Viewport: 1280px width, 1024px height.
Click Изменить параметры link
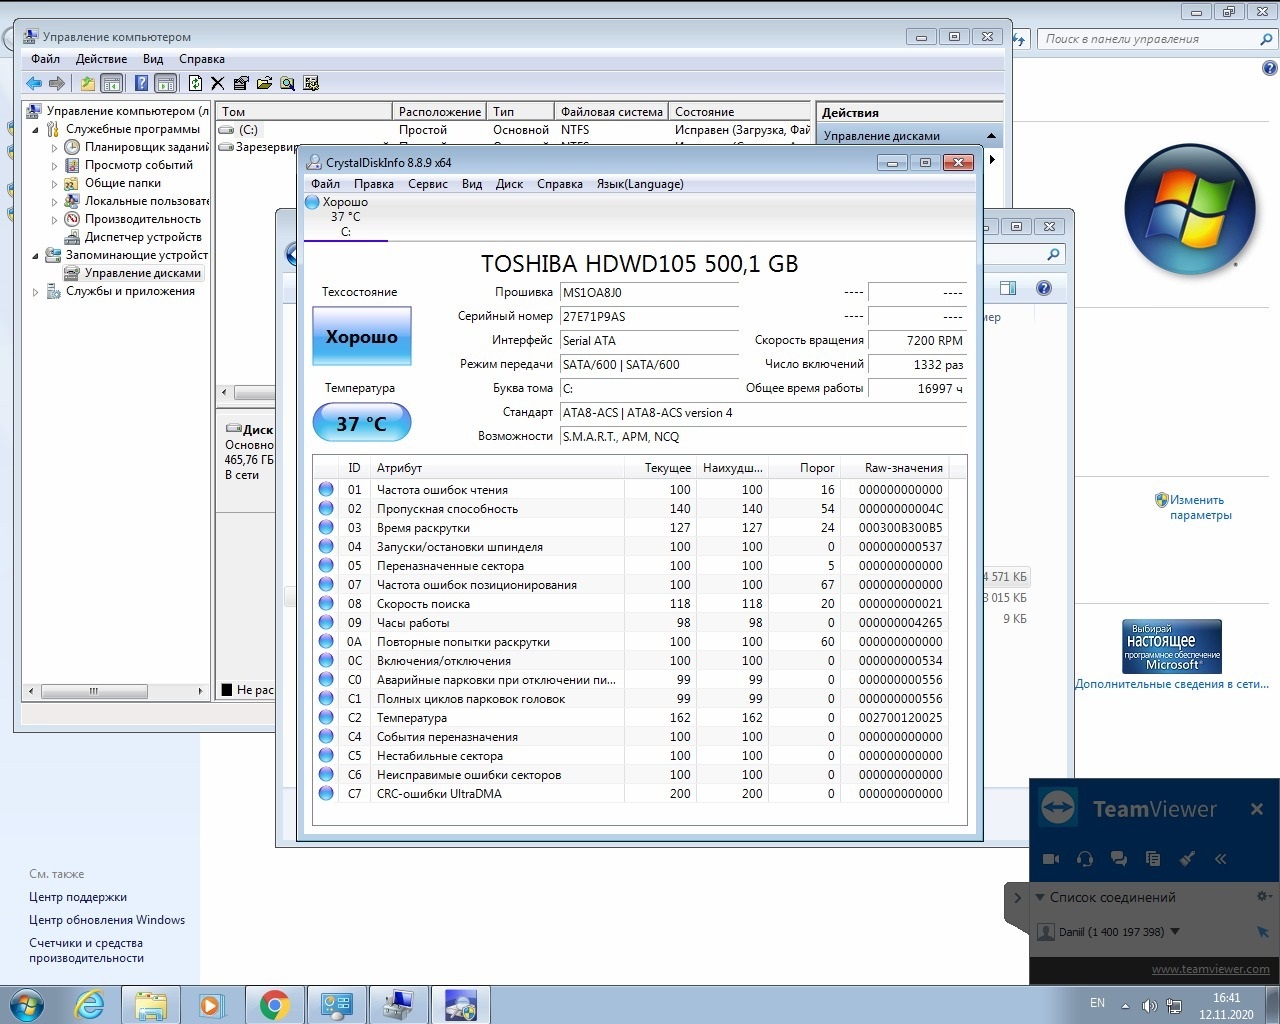click(1200, 507)
